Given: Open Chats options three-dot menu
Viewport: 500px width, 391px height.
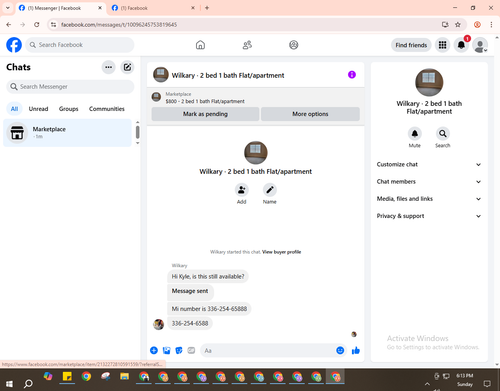Looking at the screenshot, I should pos(108,67).
